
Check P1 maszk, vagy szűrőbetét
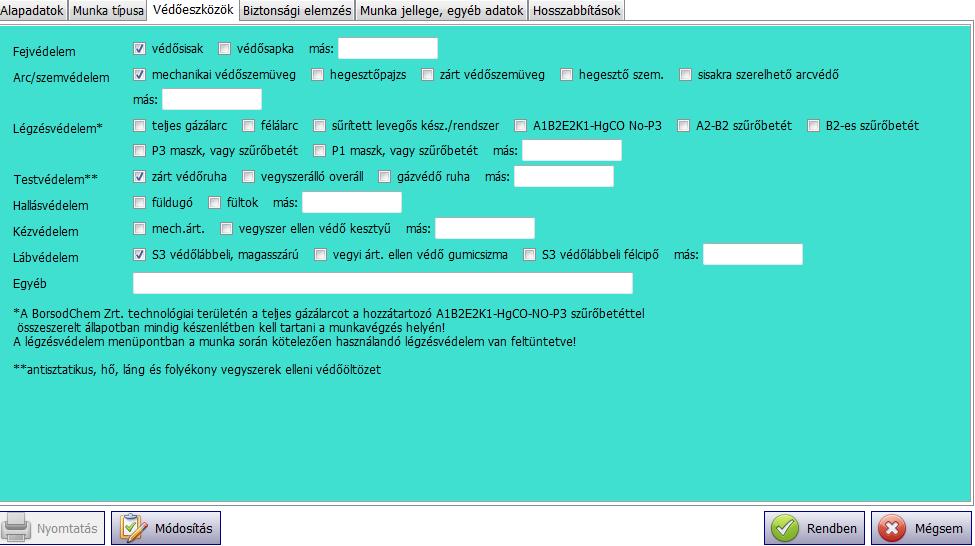click(319, 150)
